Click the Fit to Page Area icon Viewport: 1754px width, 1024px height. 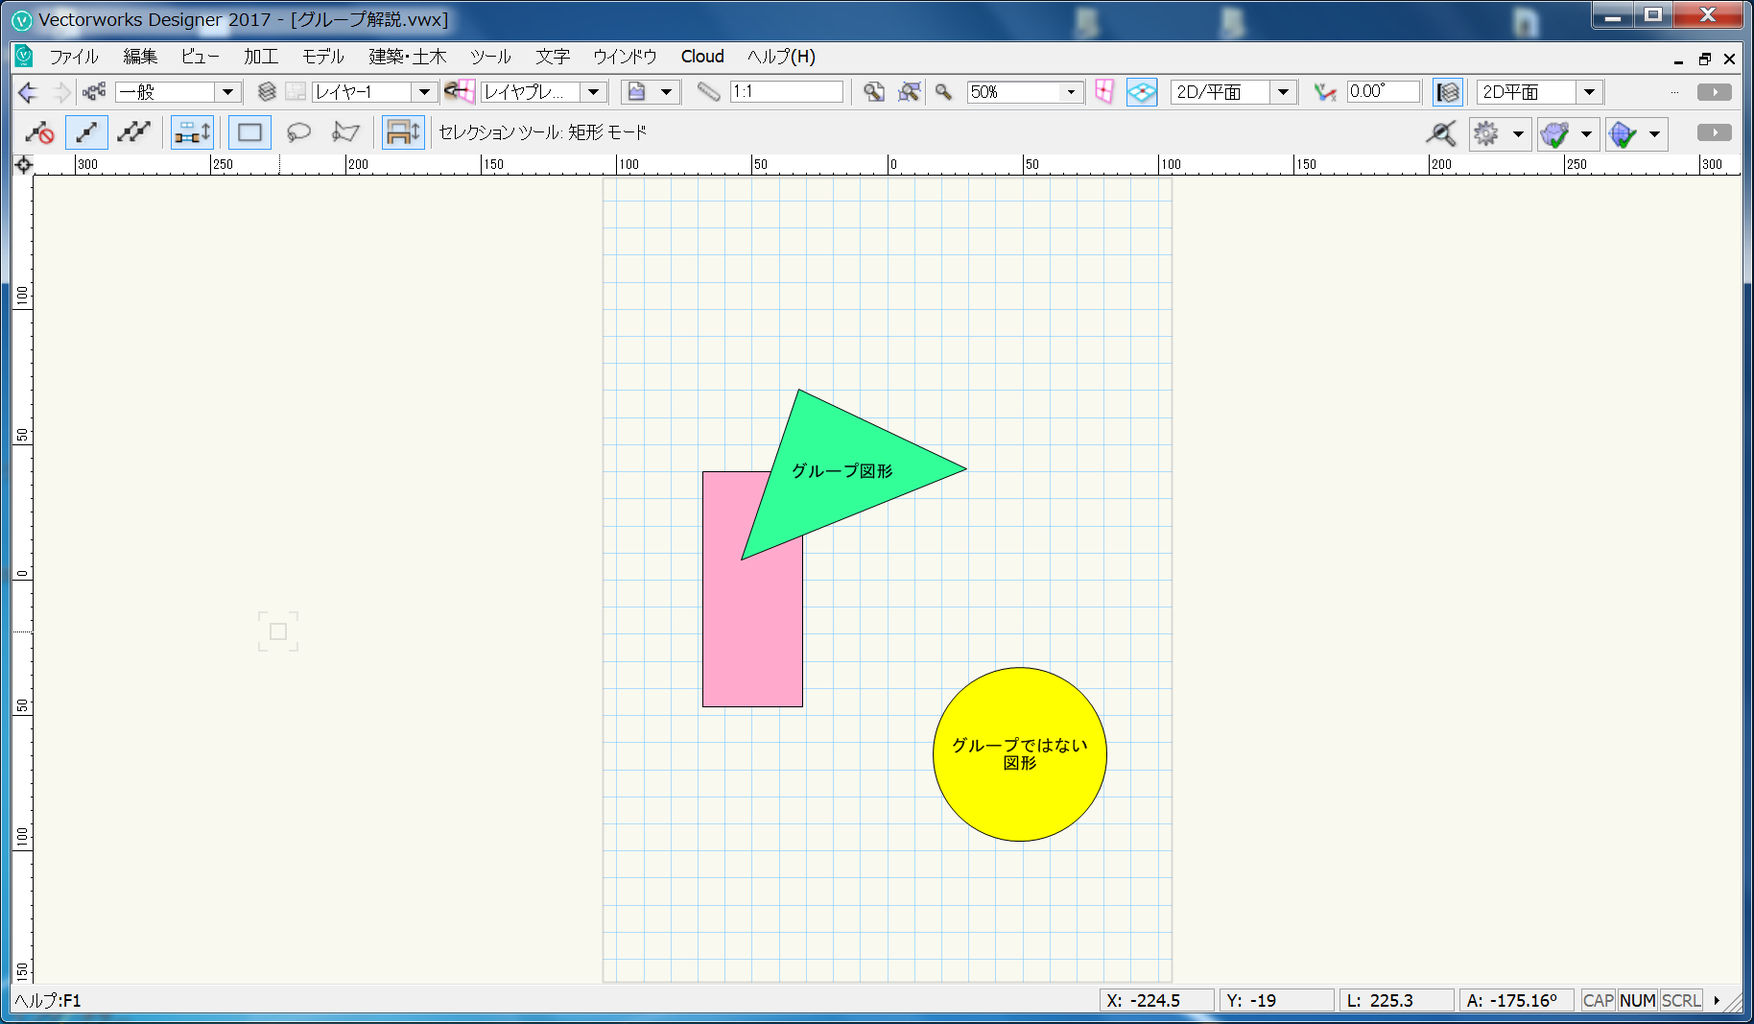click(x=874, y=92)
